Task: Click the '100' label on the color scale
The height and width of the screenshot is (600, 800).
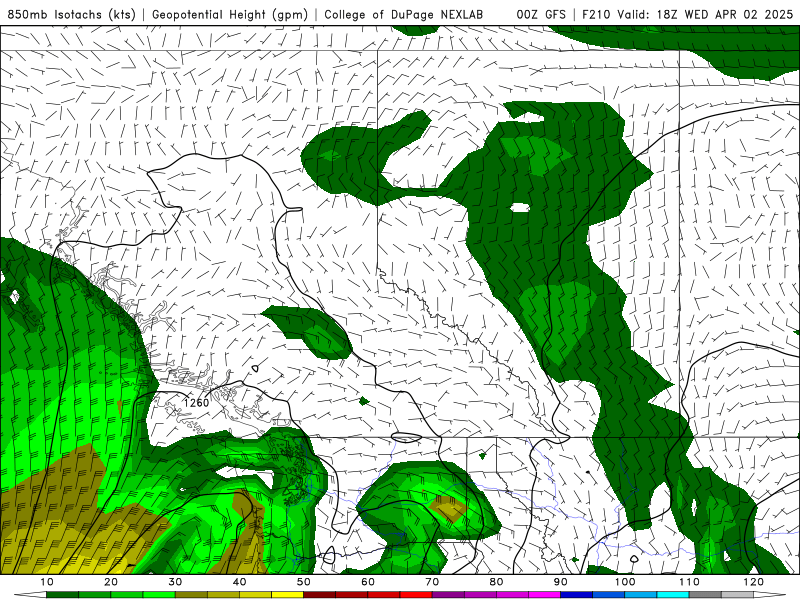Action: pyautogui.click(x=625, y=582)
